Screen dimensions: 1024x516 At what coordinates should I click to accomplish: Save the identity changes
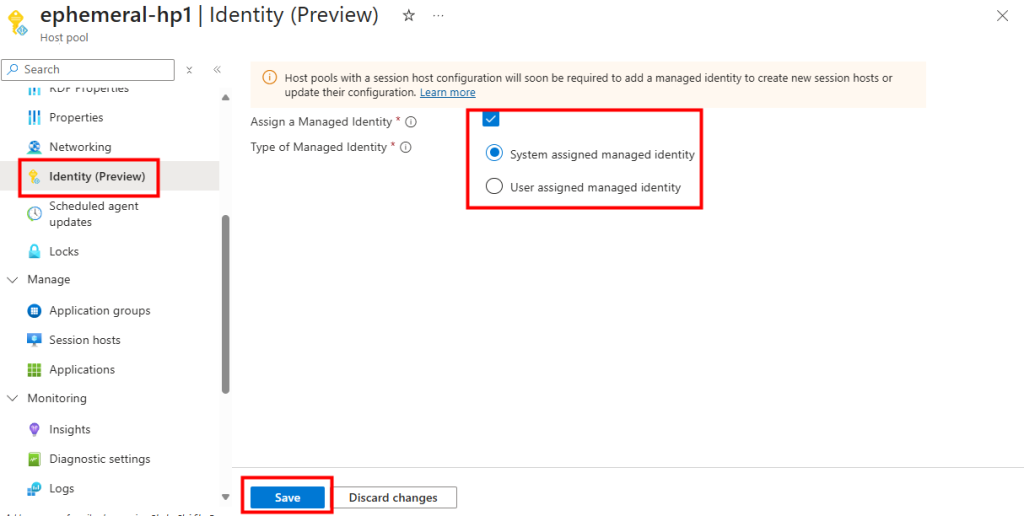(287, 497)
